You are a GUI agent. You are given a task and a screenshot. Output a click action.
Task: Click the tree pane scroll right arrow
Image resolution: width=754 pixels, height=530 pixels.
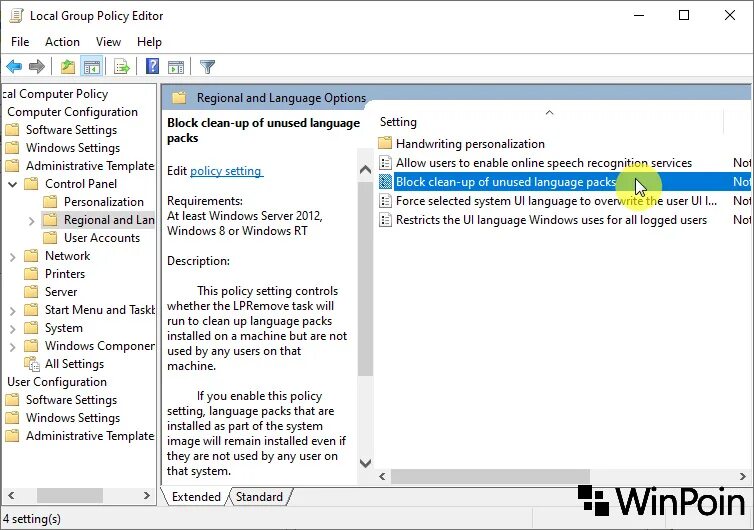147,495
